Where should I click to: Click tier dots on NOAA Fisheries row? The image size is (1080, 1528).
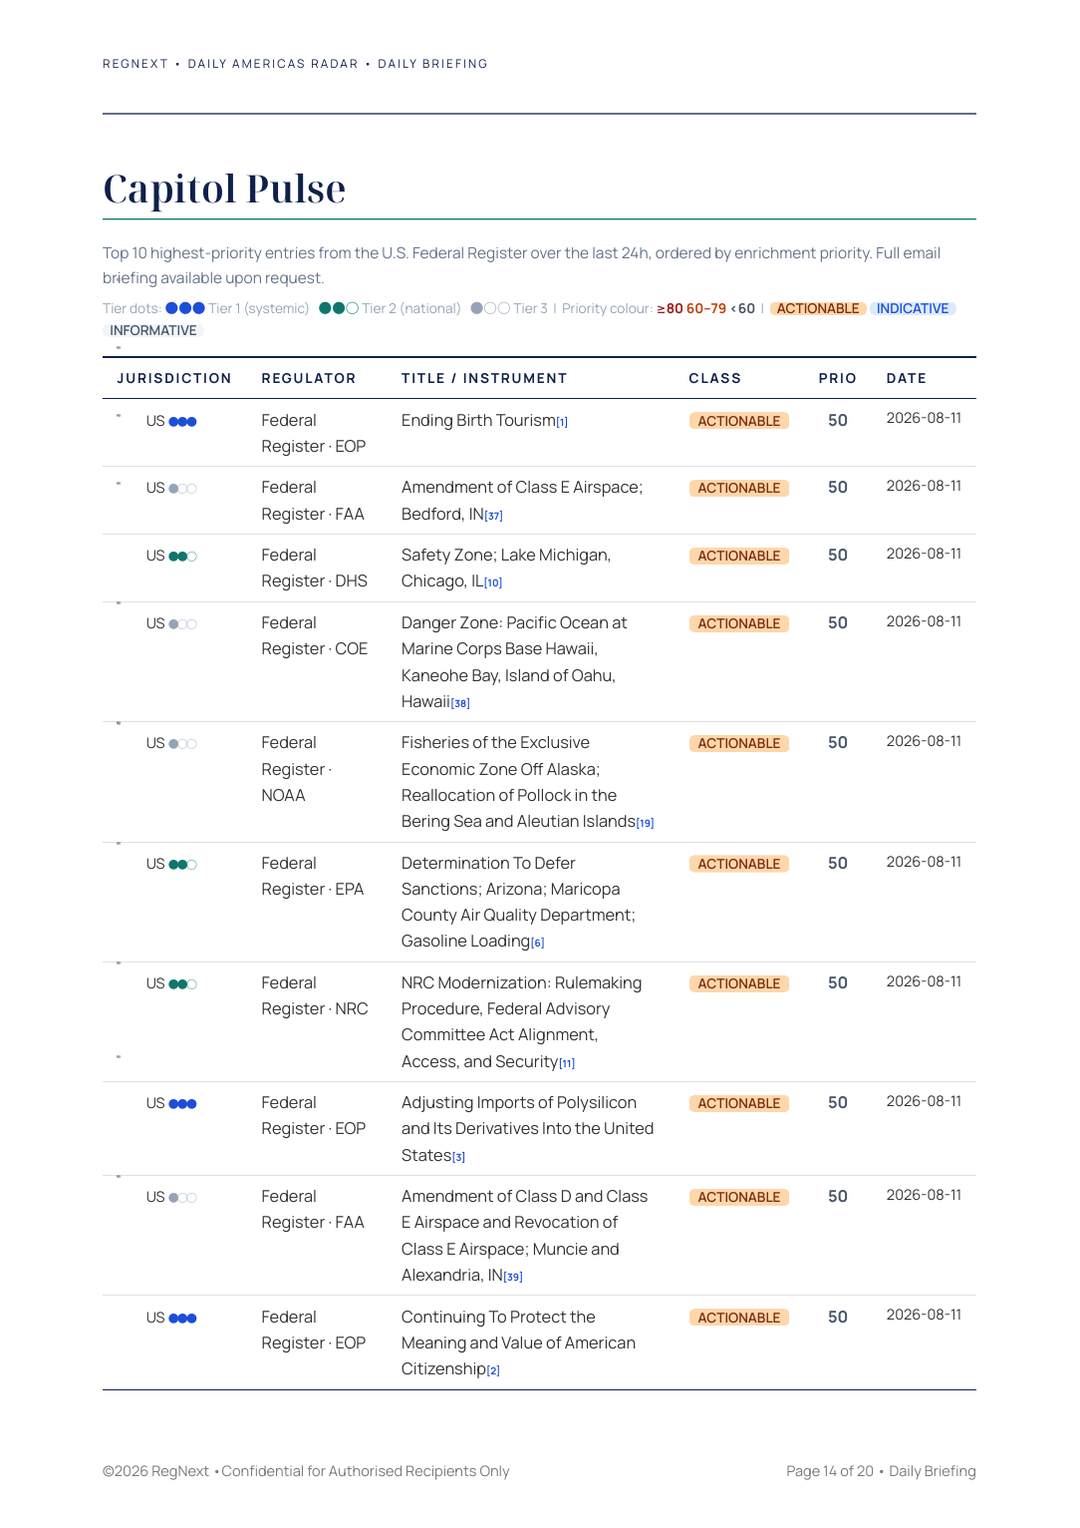[183, 745]
